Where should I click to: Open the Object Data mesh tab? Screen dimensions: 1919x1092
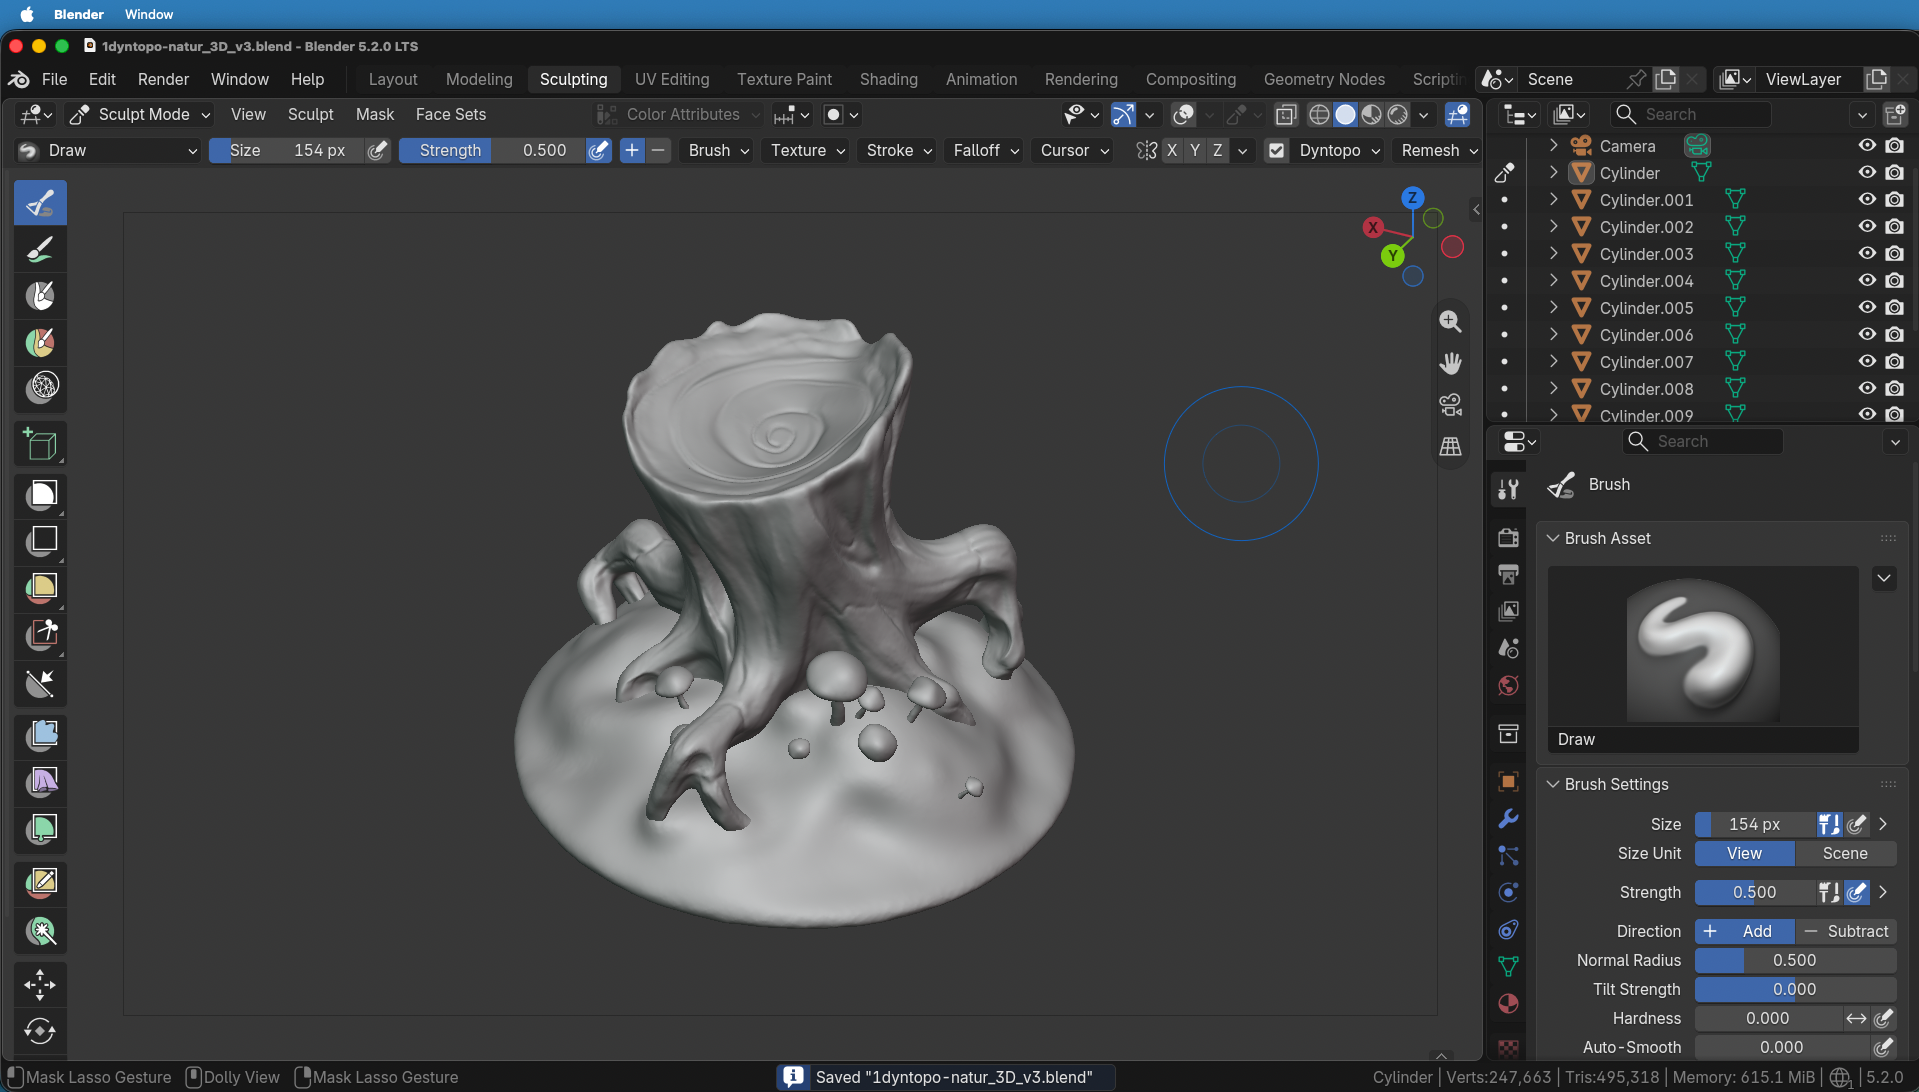tap(1508, 967)
